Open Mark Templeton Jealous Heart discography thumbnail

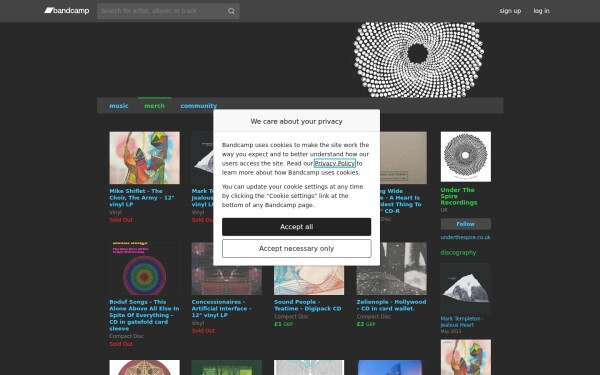pyautogui.click(x=466, y=289)
